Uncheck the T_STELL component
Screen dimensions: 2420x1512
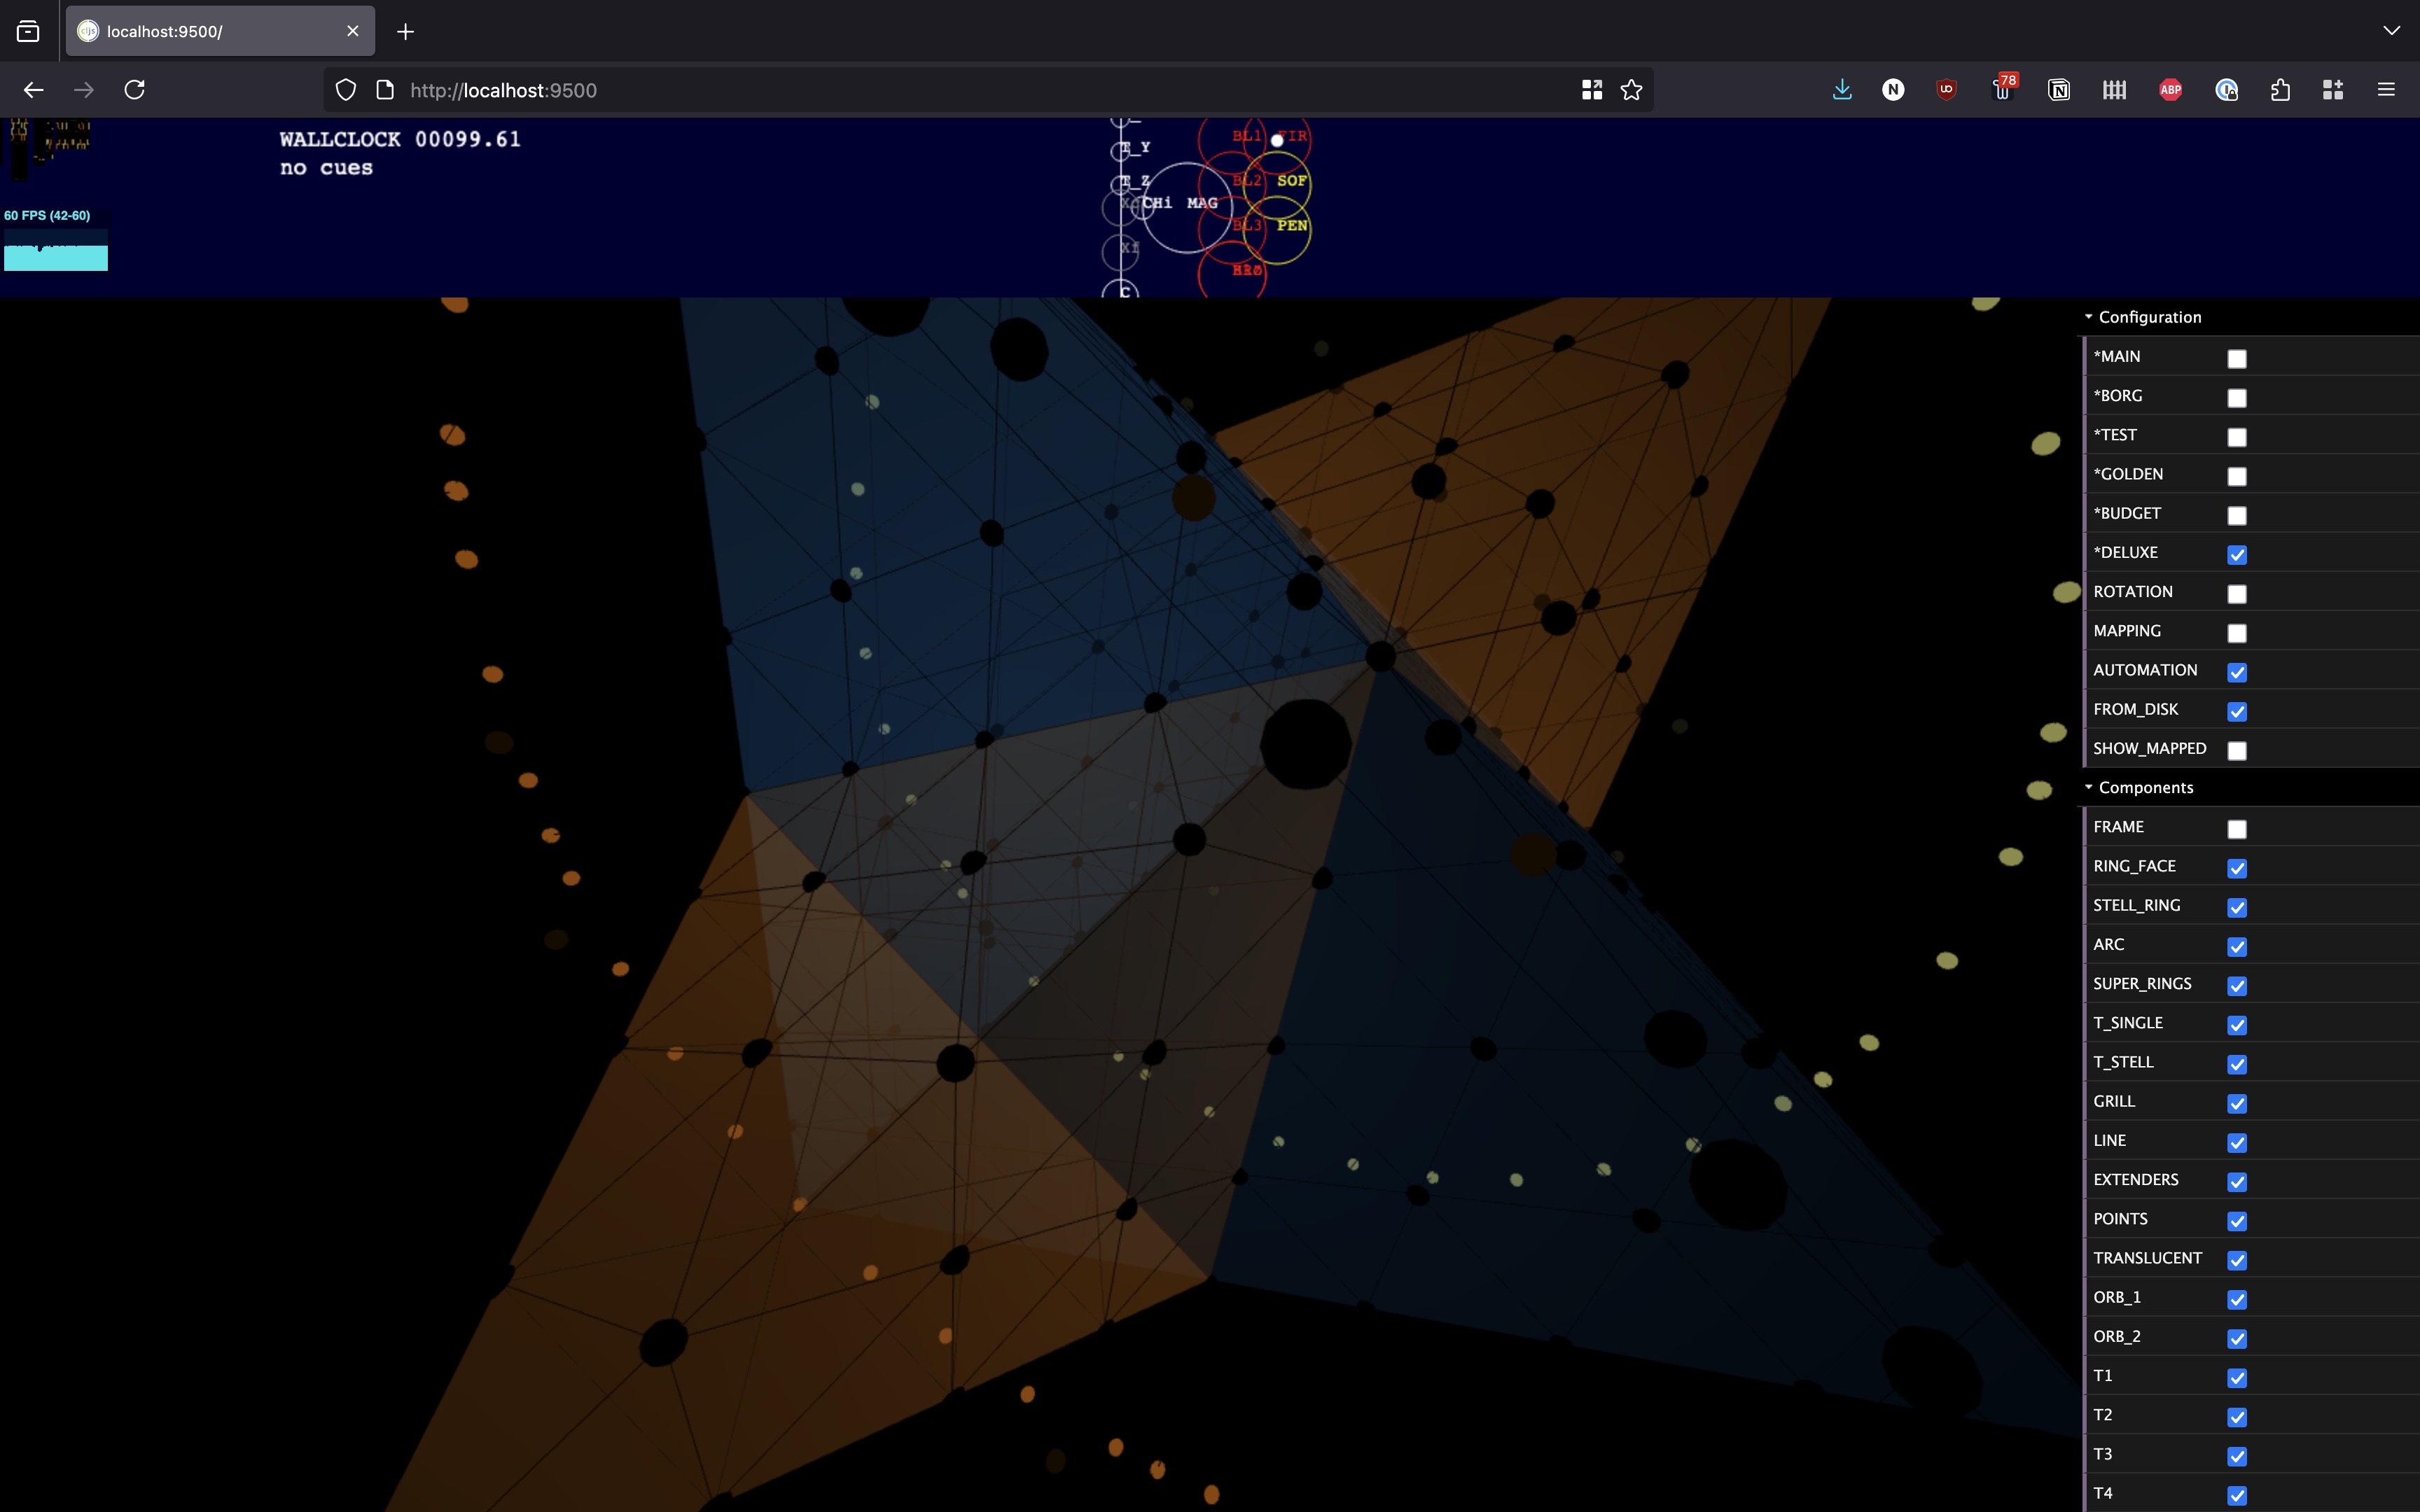pos(2237,1064)
